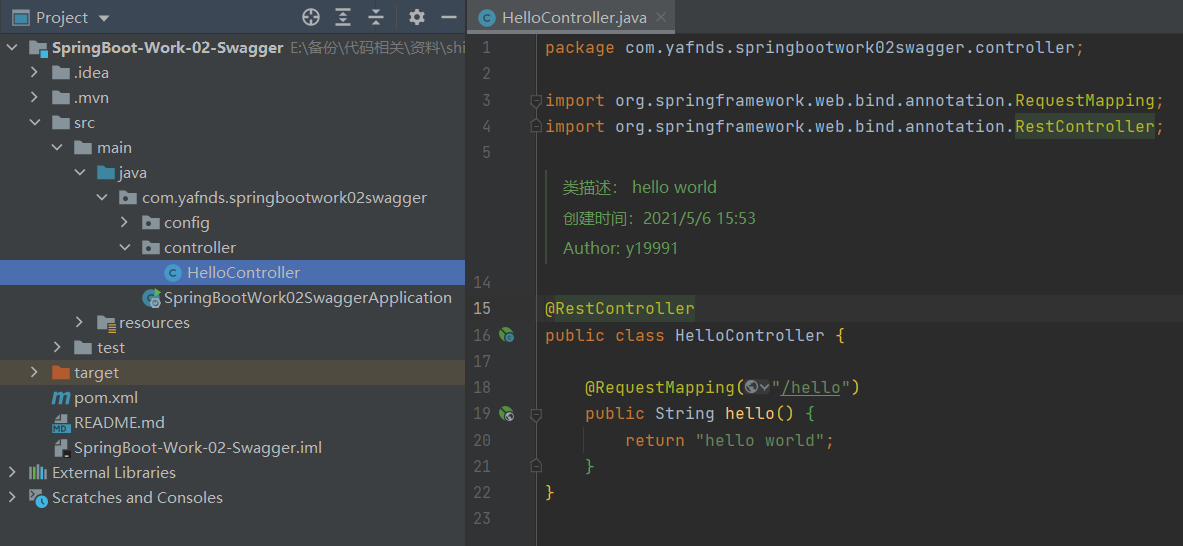Screen dimensions: 1183x546
Task: Select README.md file
Action: 119,422
